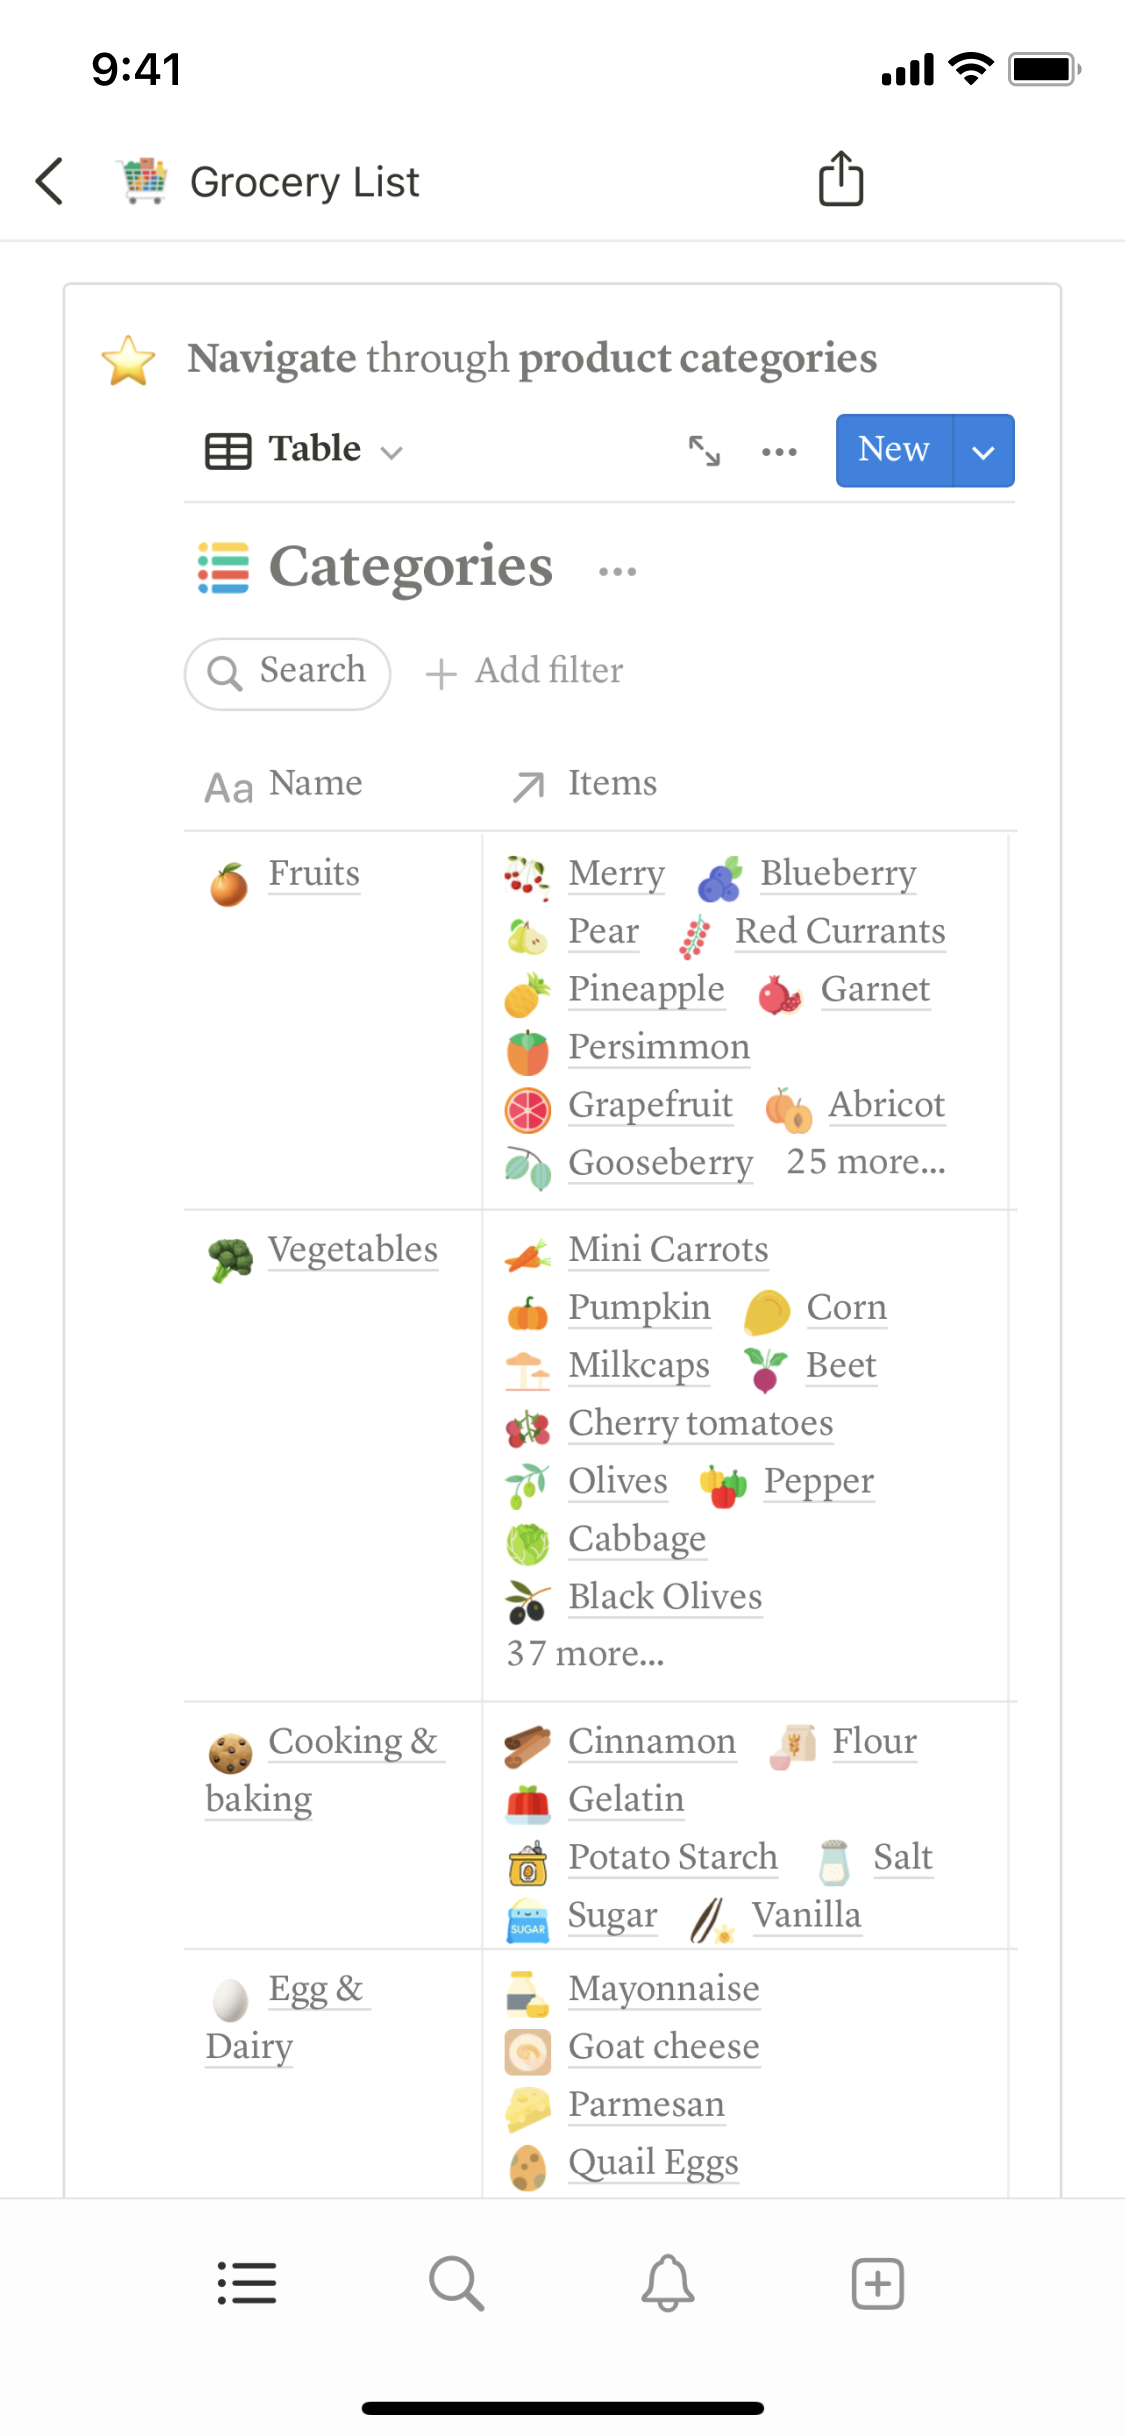The width and height of the screenshot is (1125, 2436).
Task: Expand the New button dropdown arrow
Action: tap(984, 451)
